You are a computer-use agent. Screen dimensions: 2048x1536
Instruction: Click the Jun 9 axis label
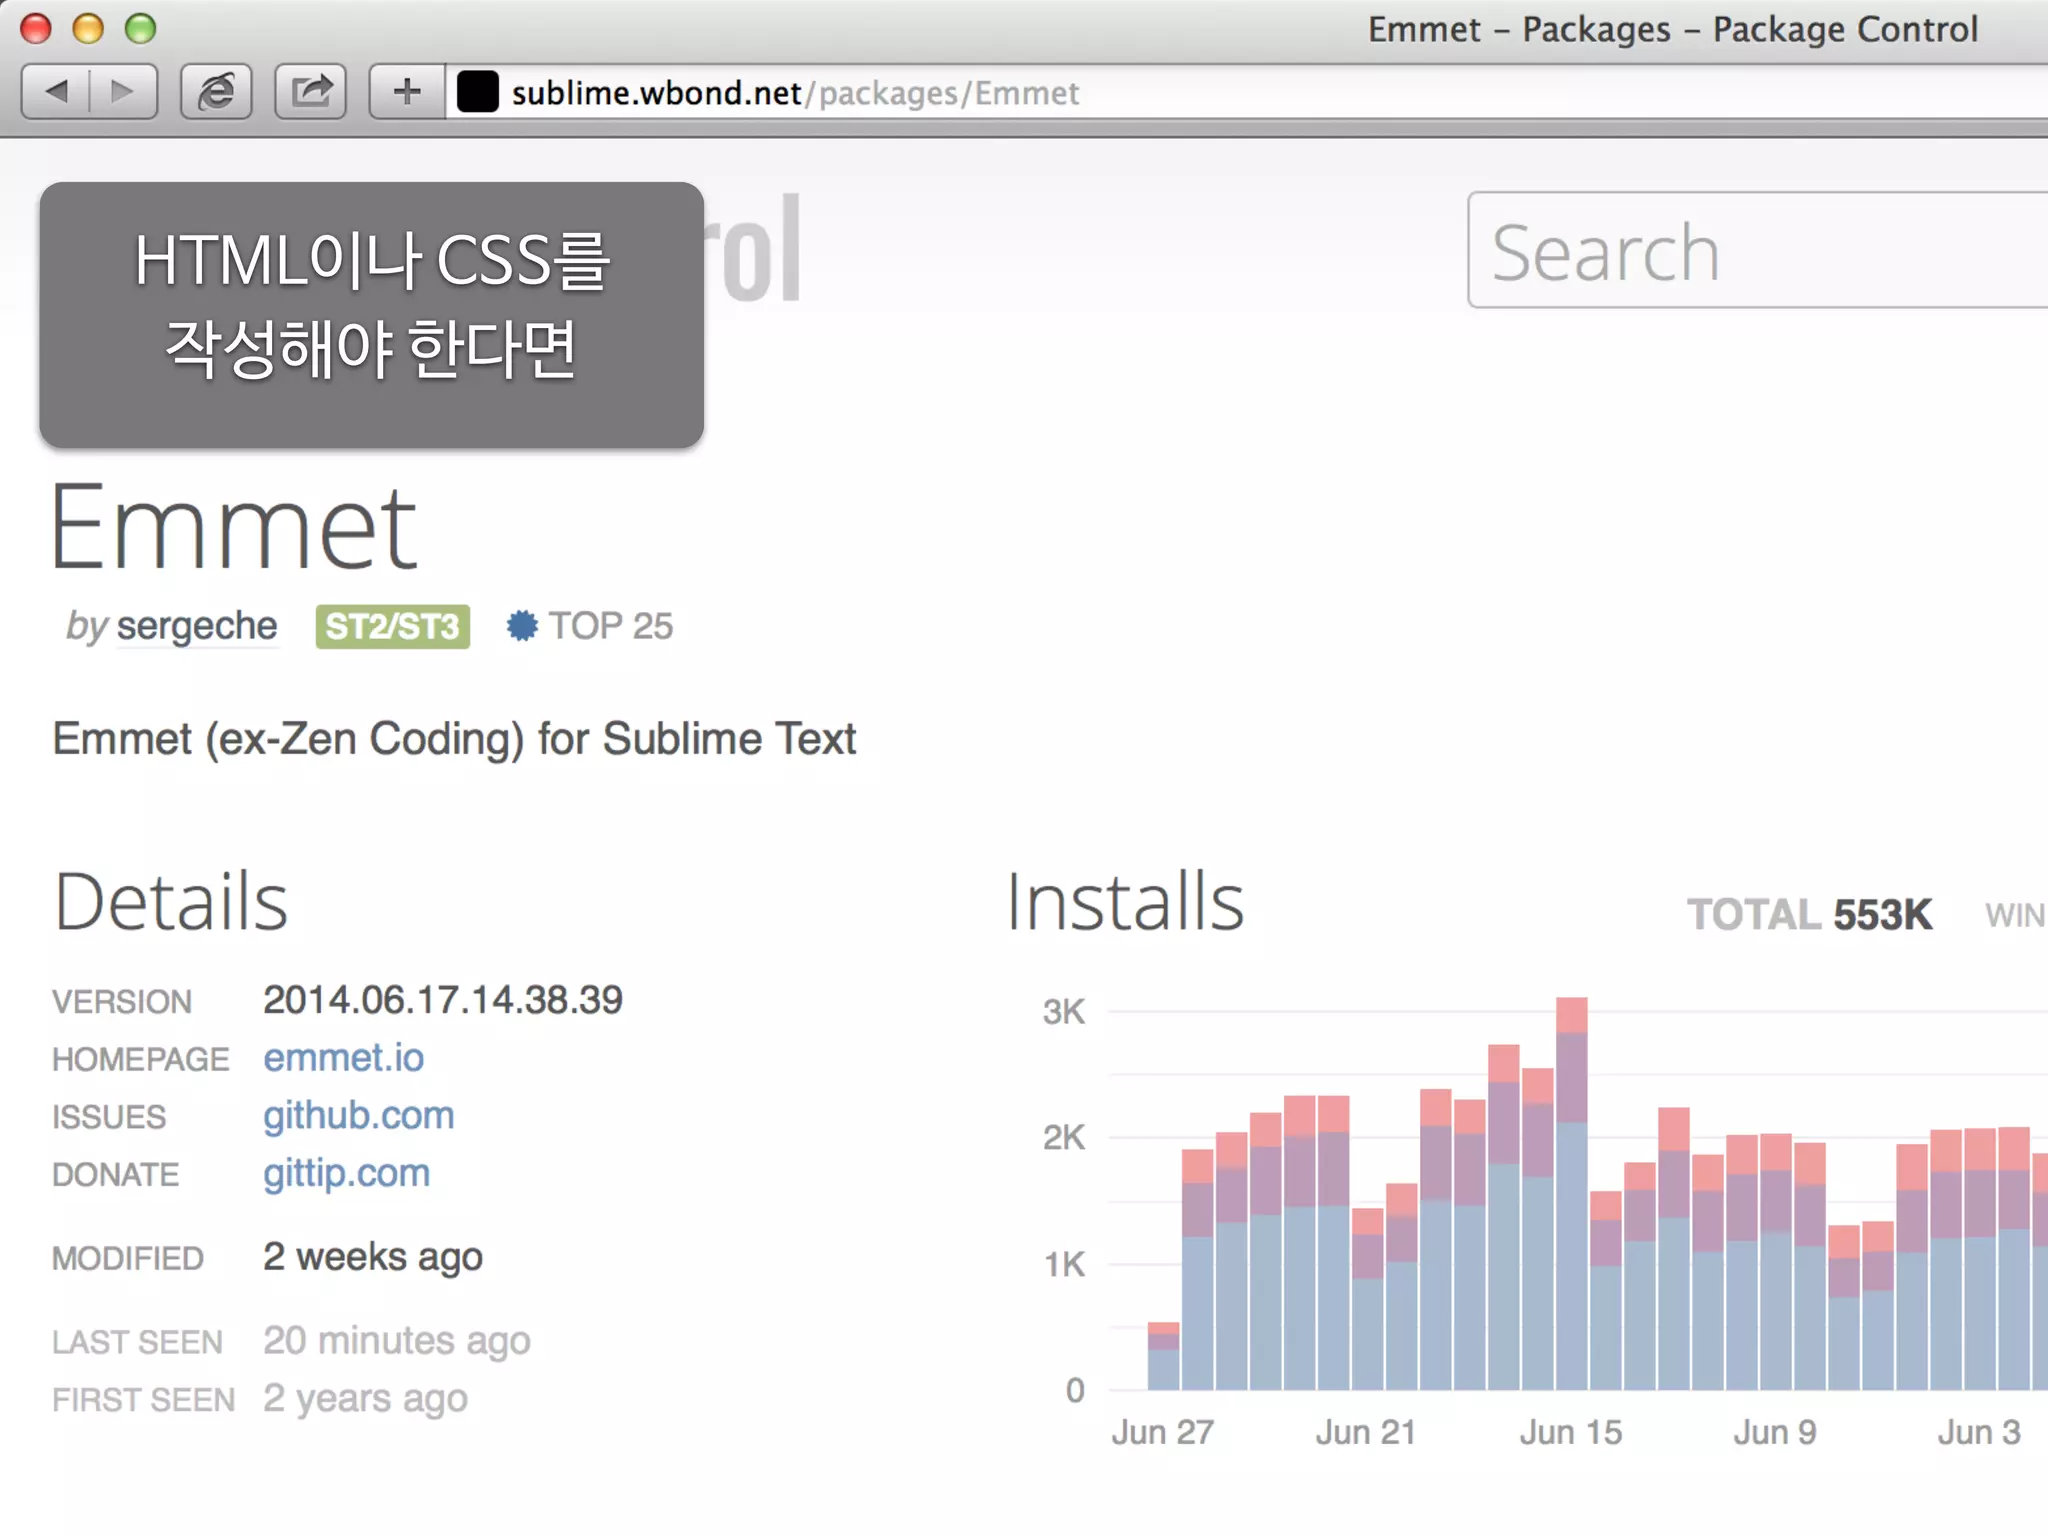click(1775, 1433)
